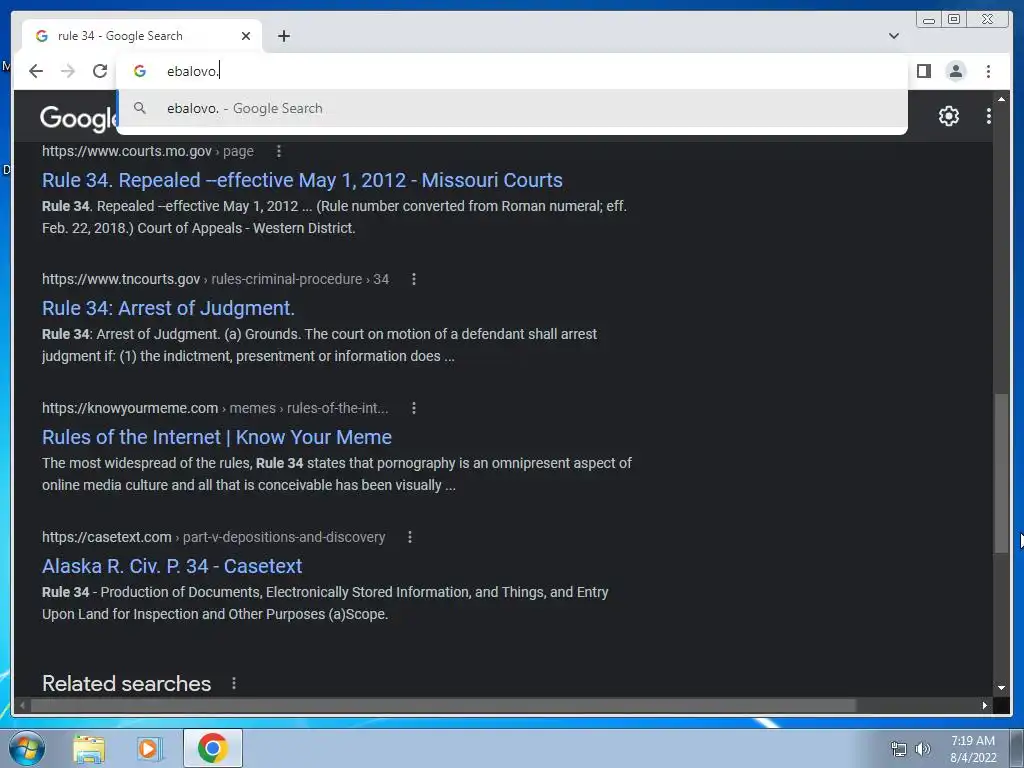The image size is (1024, 768).
Task: Click the vertical scrollbar down arrow
Action: [1001, 688]
